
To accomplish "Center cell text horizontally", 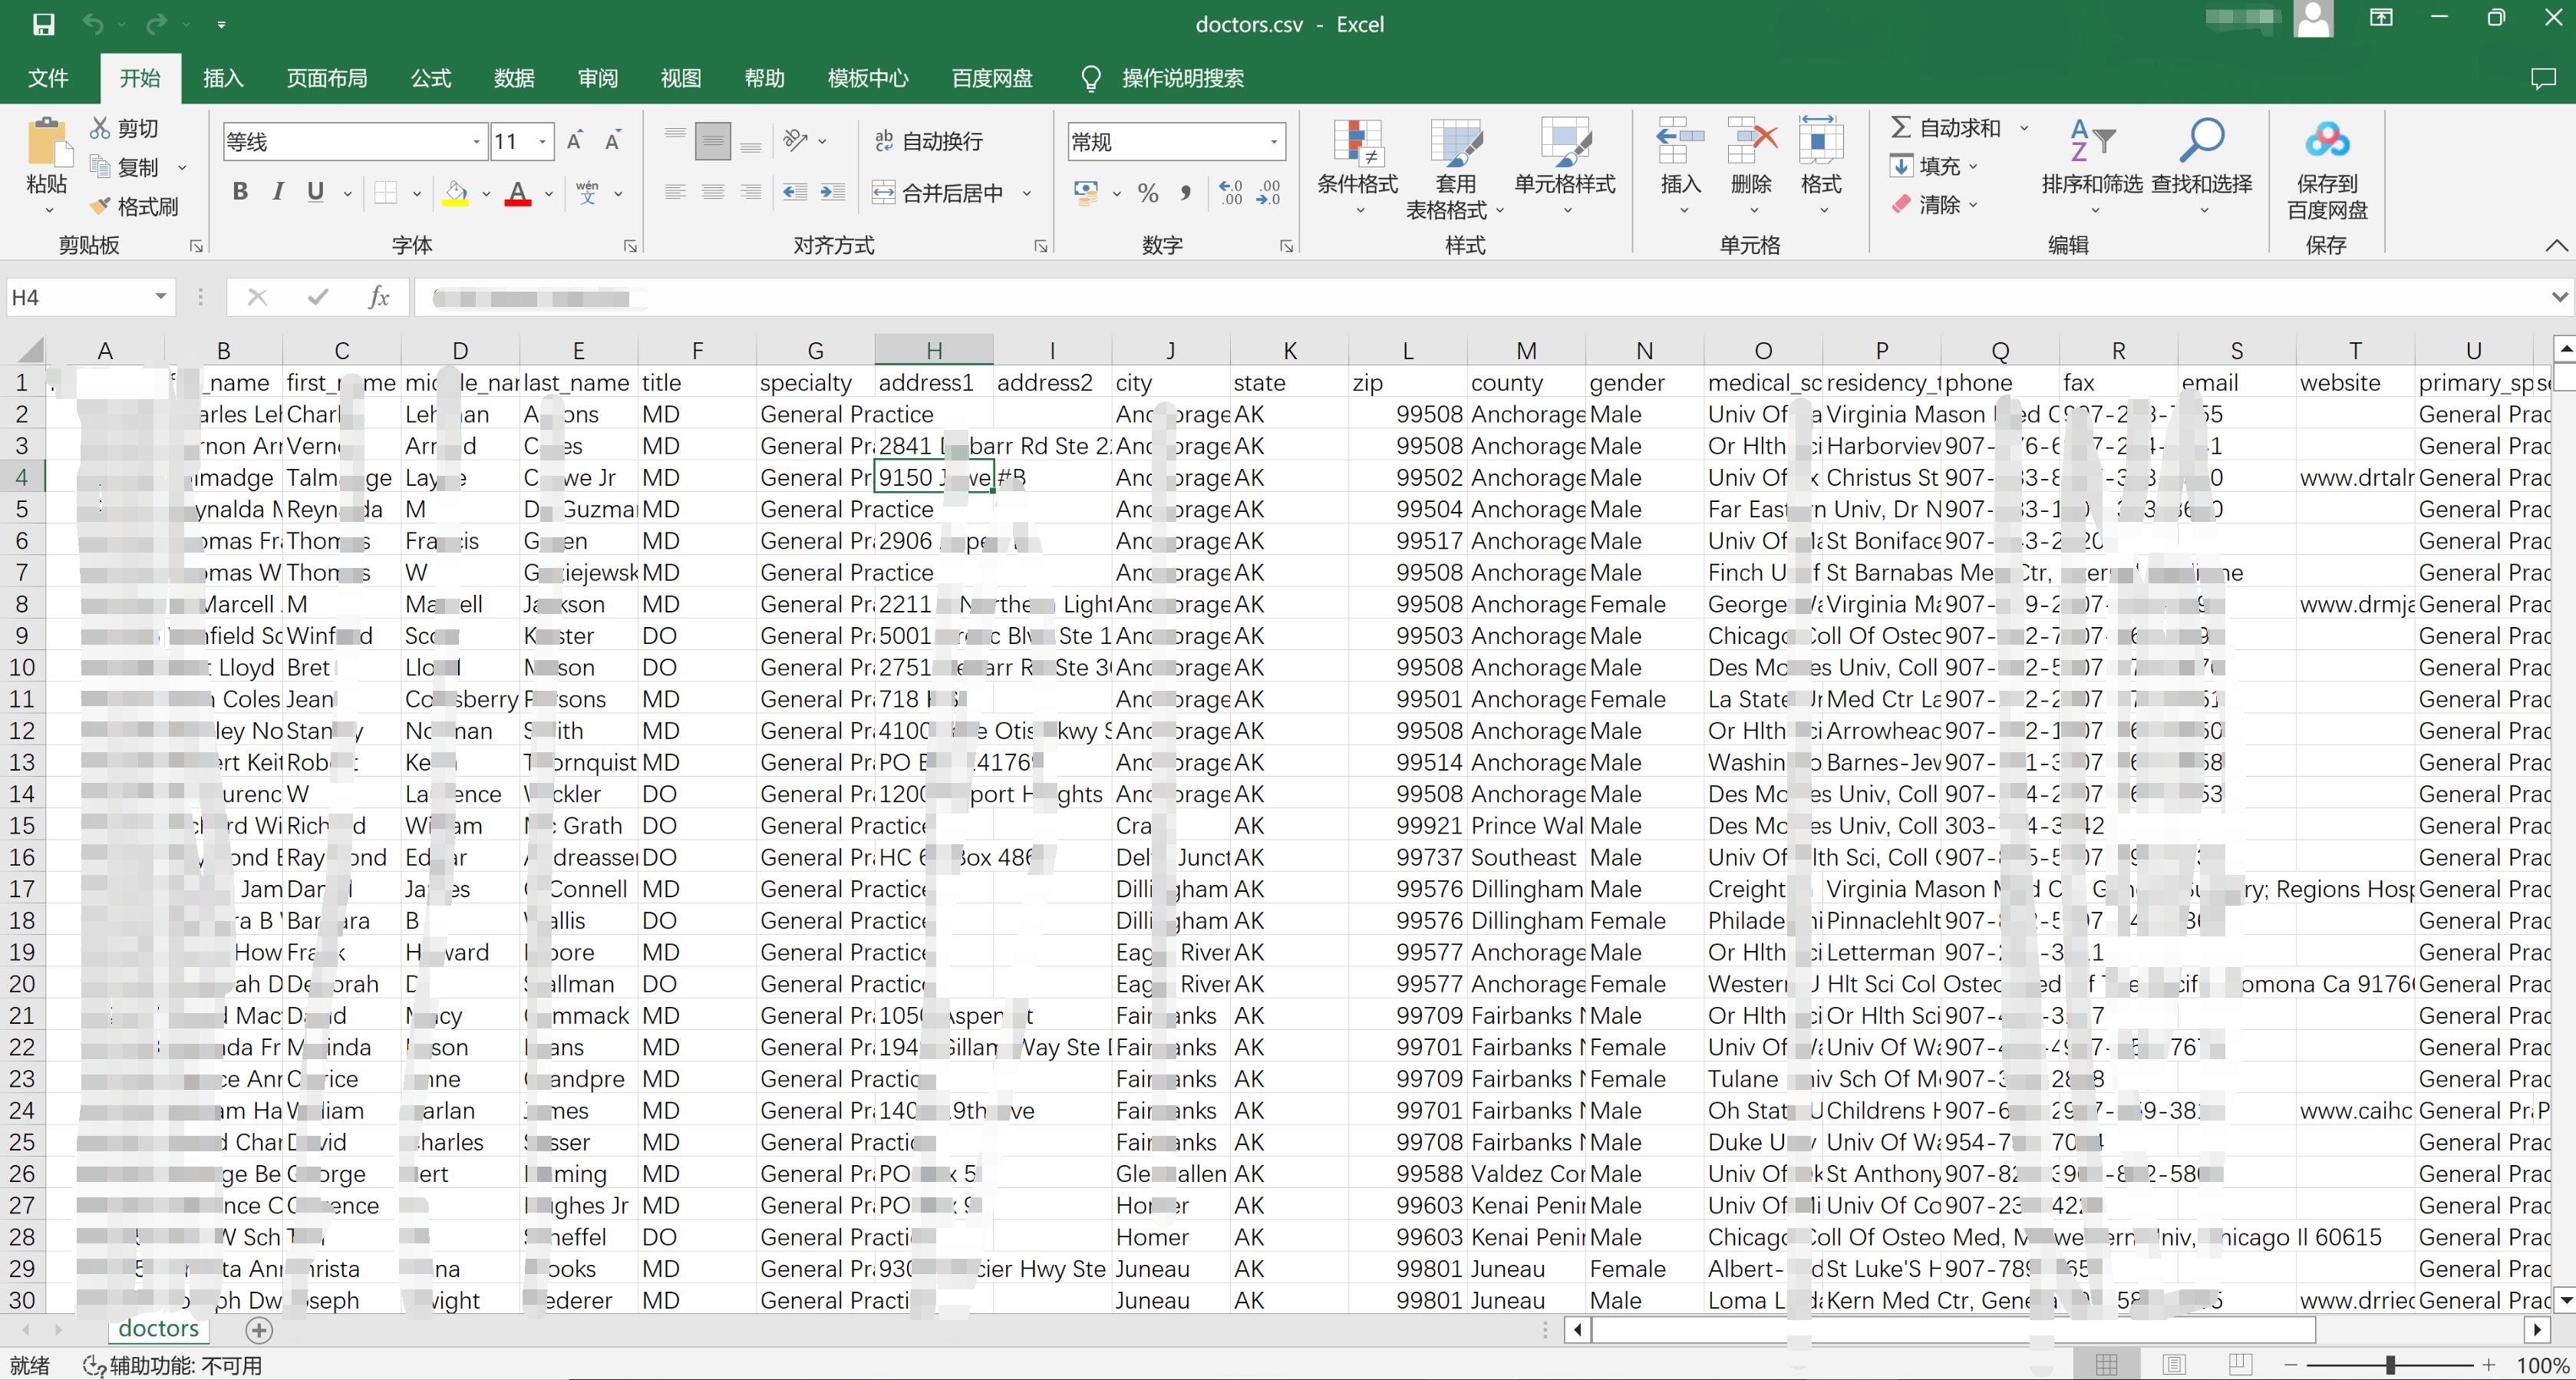I will coord(713,192).
